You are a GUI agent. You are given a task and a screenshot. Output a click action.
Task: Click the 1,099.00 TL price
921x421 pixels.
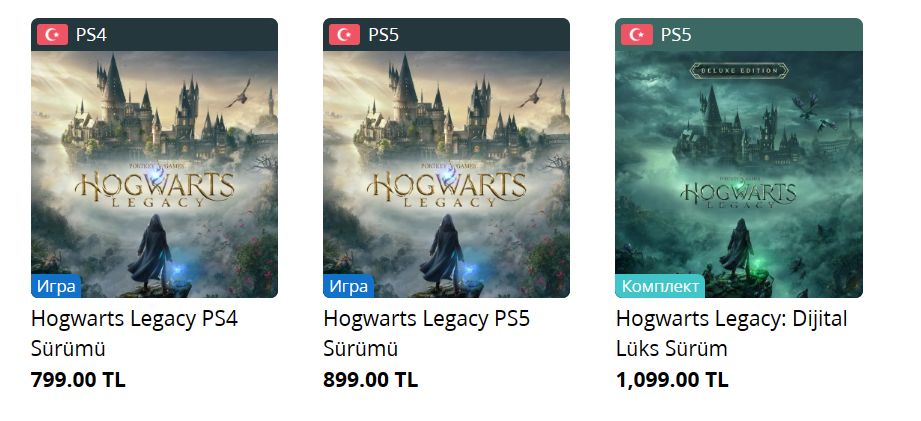pos(672,380)
